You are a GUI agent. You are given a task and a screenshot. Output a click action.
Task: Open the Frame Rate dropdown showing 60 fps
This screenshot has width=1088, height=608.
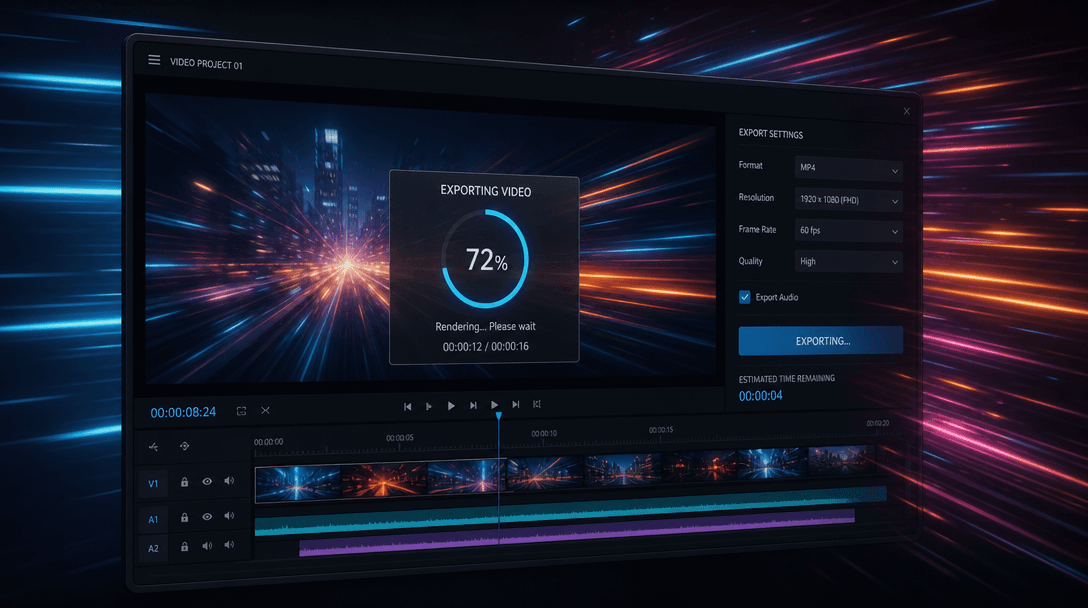click(848, 230)
